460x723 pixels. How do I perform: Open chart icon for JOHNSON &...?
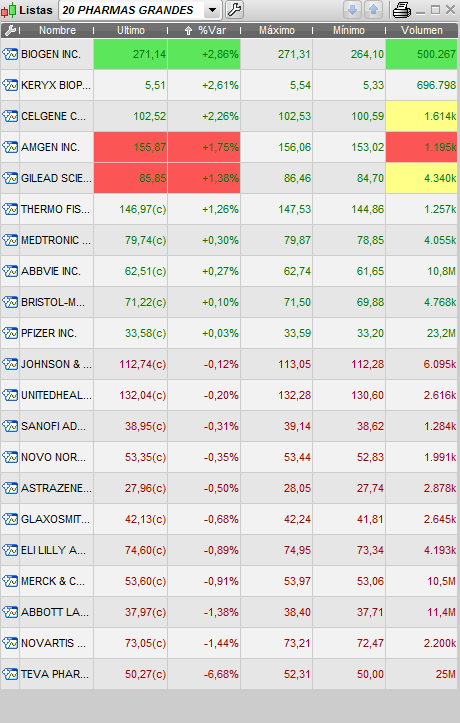tap(10, 364)
